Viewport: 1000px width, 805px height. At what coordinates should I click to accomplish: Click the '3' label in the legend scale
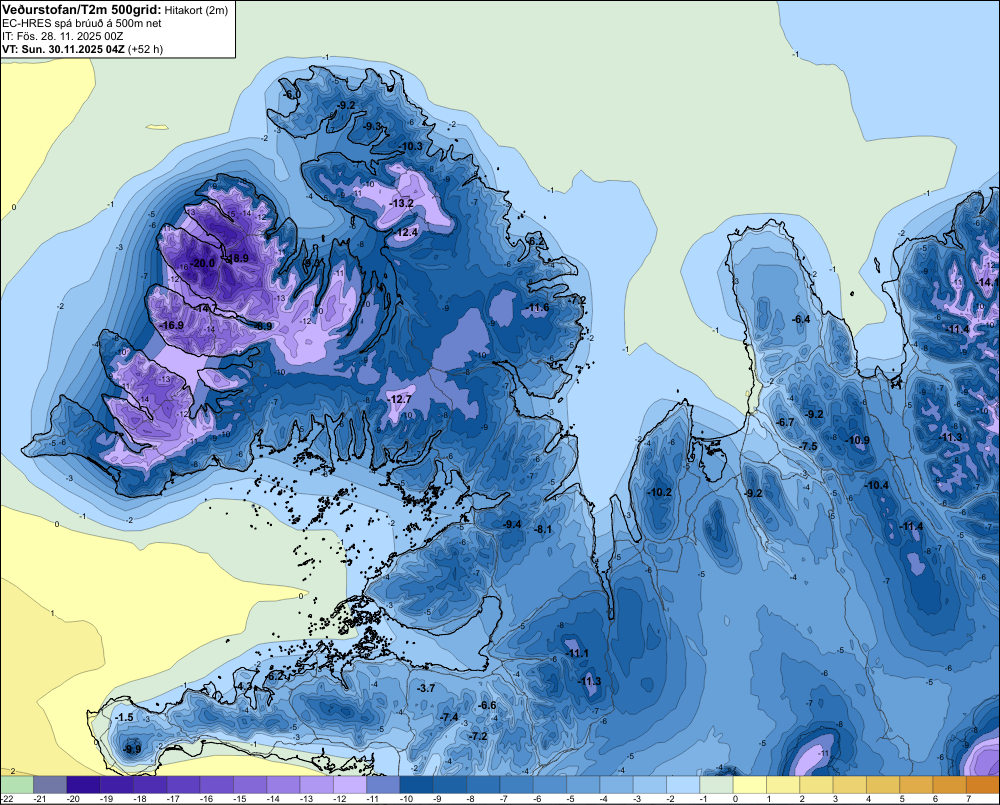(x=835, y=799)
